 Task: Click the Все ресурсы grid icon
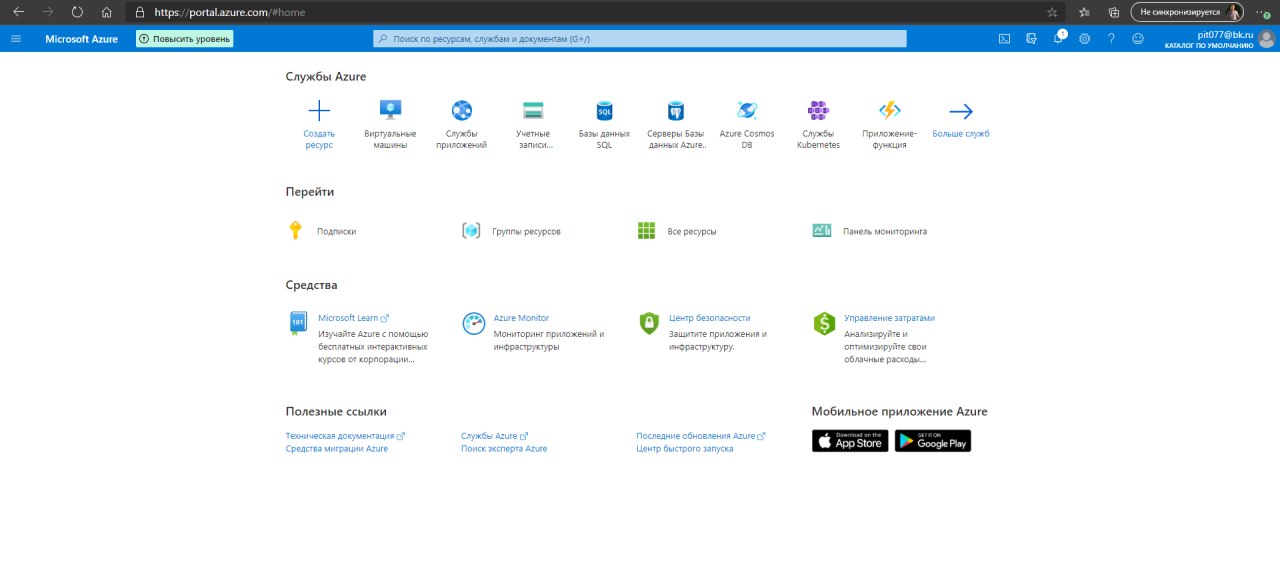click(646, 231)
